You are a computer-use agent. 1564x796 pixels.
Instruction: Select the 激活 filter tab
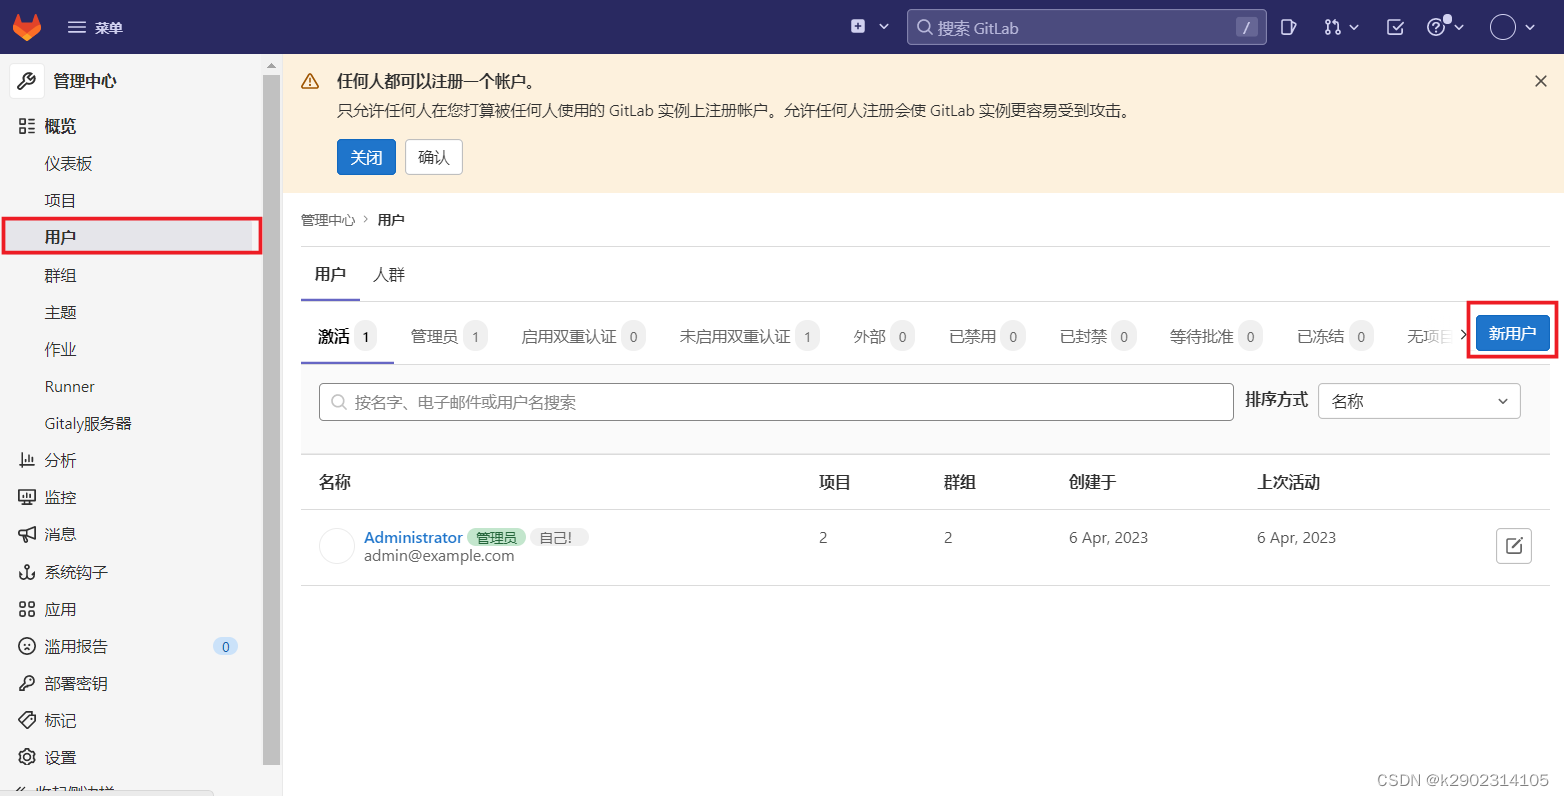point(347,337)
